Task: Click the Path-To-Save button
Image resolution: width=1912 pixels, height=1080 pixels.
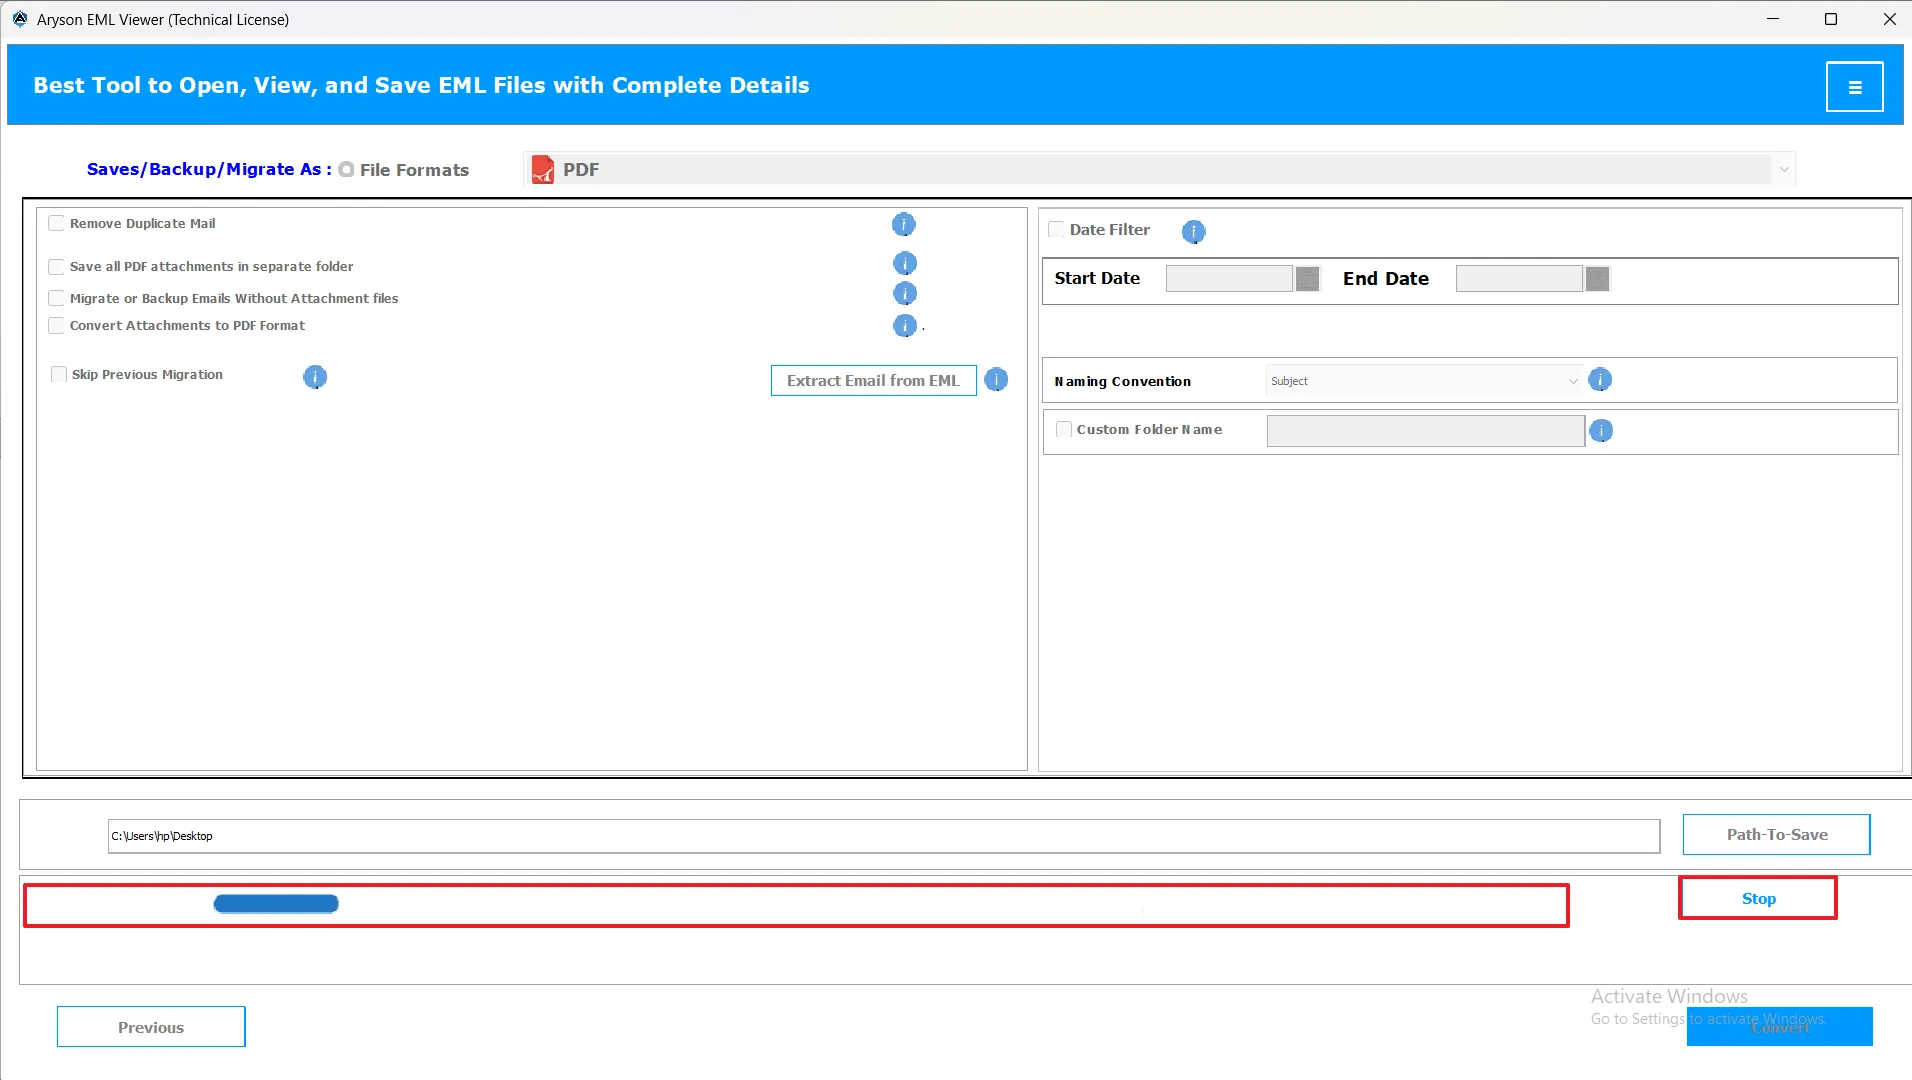Action: (1776, 835)
